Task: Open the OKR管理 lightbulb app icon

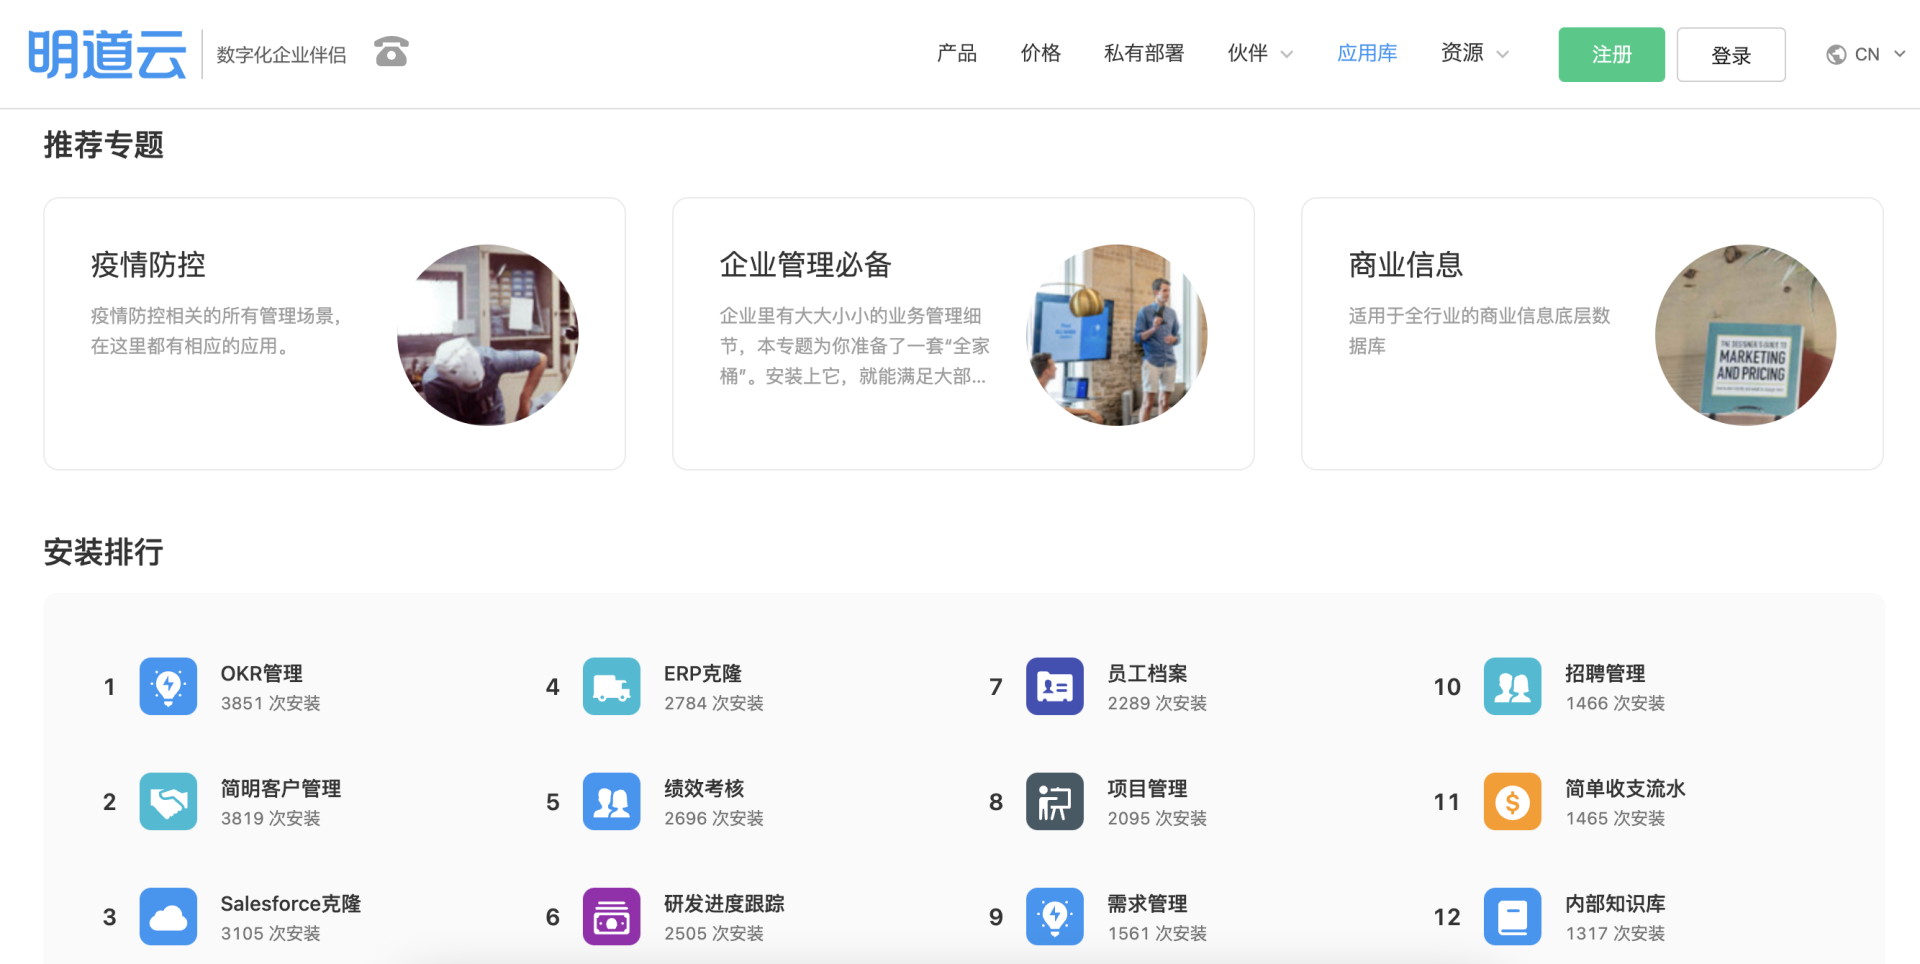Action: (168, 686)
